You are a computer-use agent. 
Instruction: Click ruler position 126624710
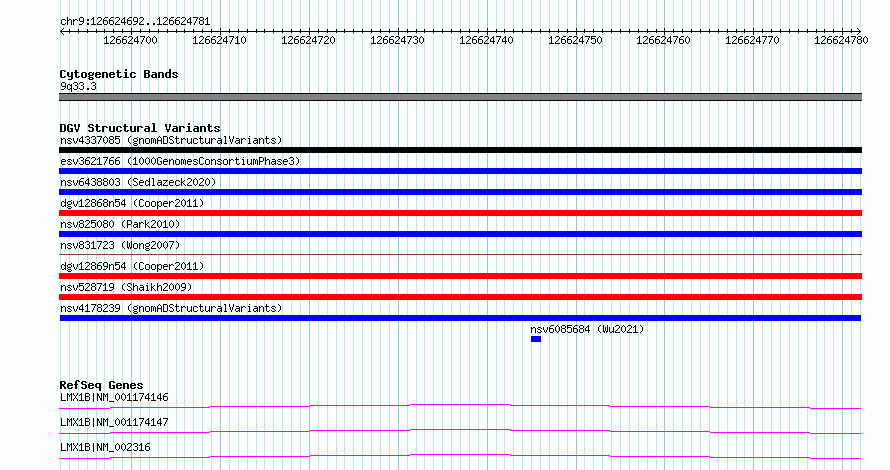point(220,40)
